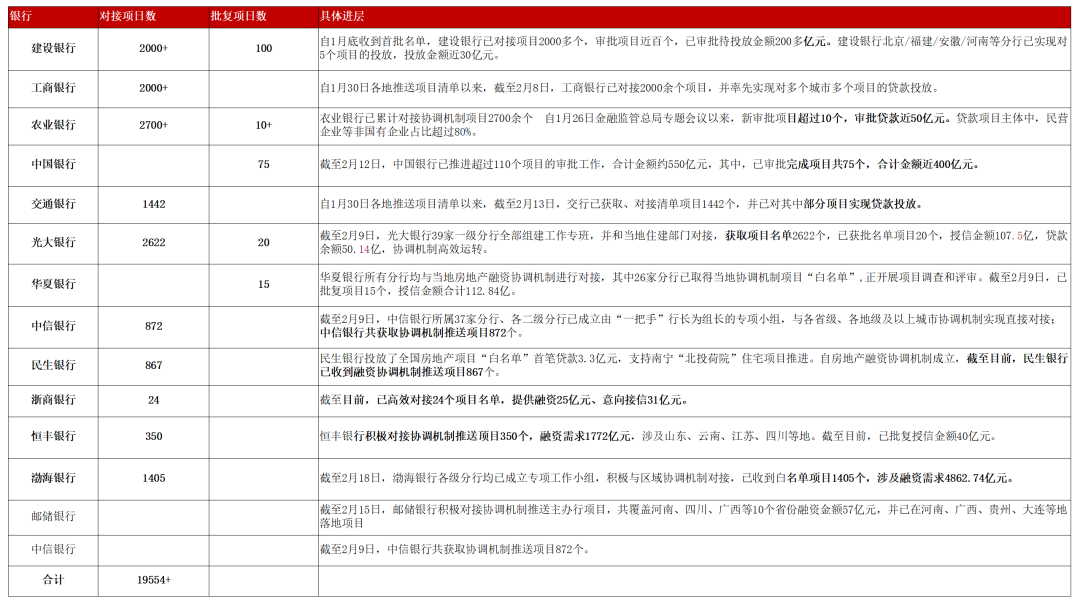Click the description starting '截至2月15日，邮储银行'
1080x608 pixels.
[694, 516]
